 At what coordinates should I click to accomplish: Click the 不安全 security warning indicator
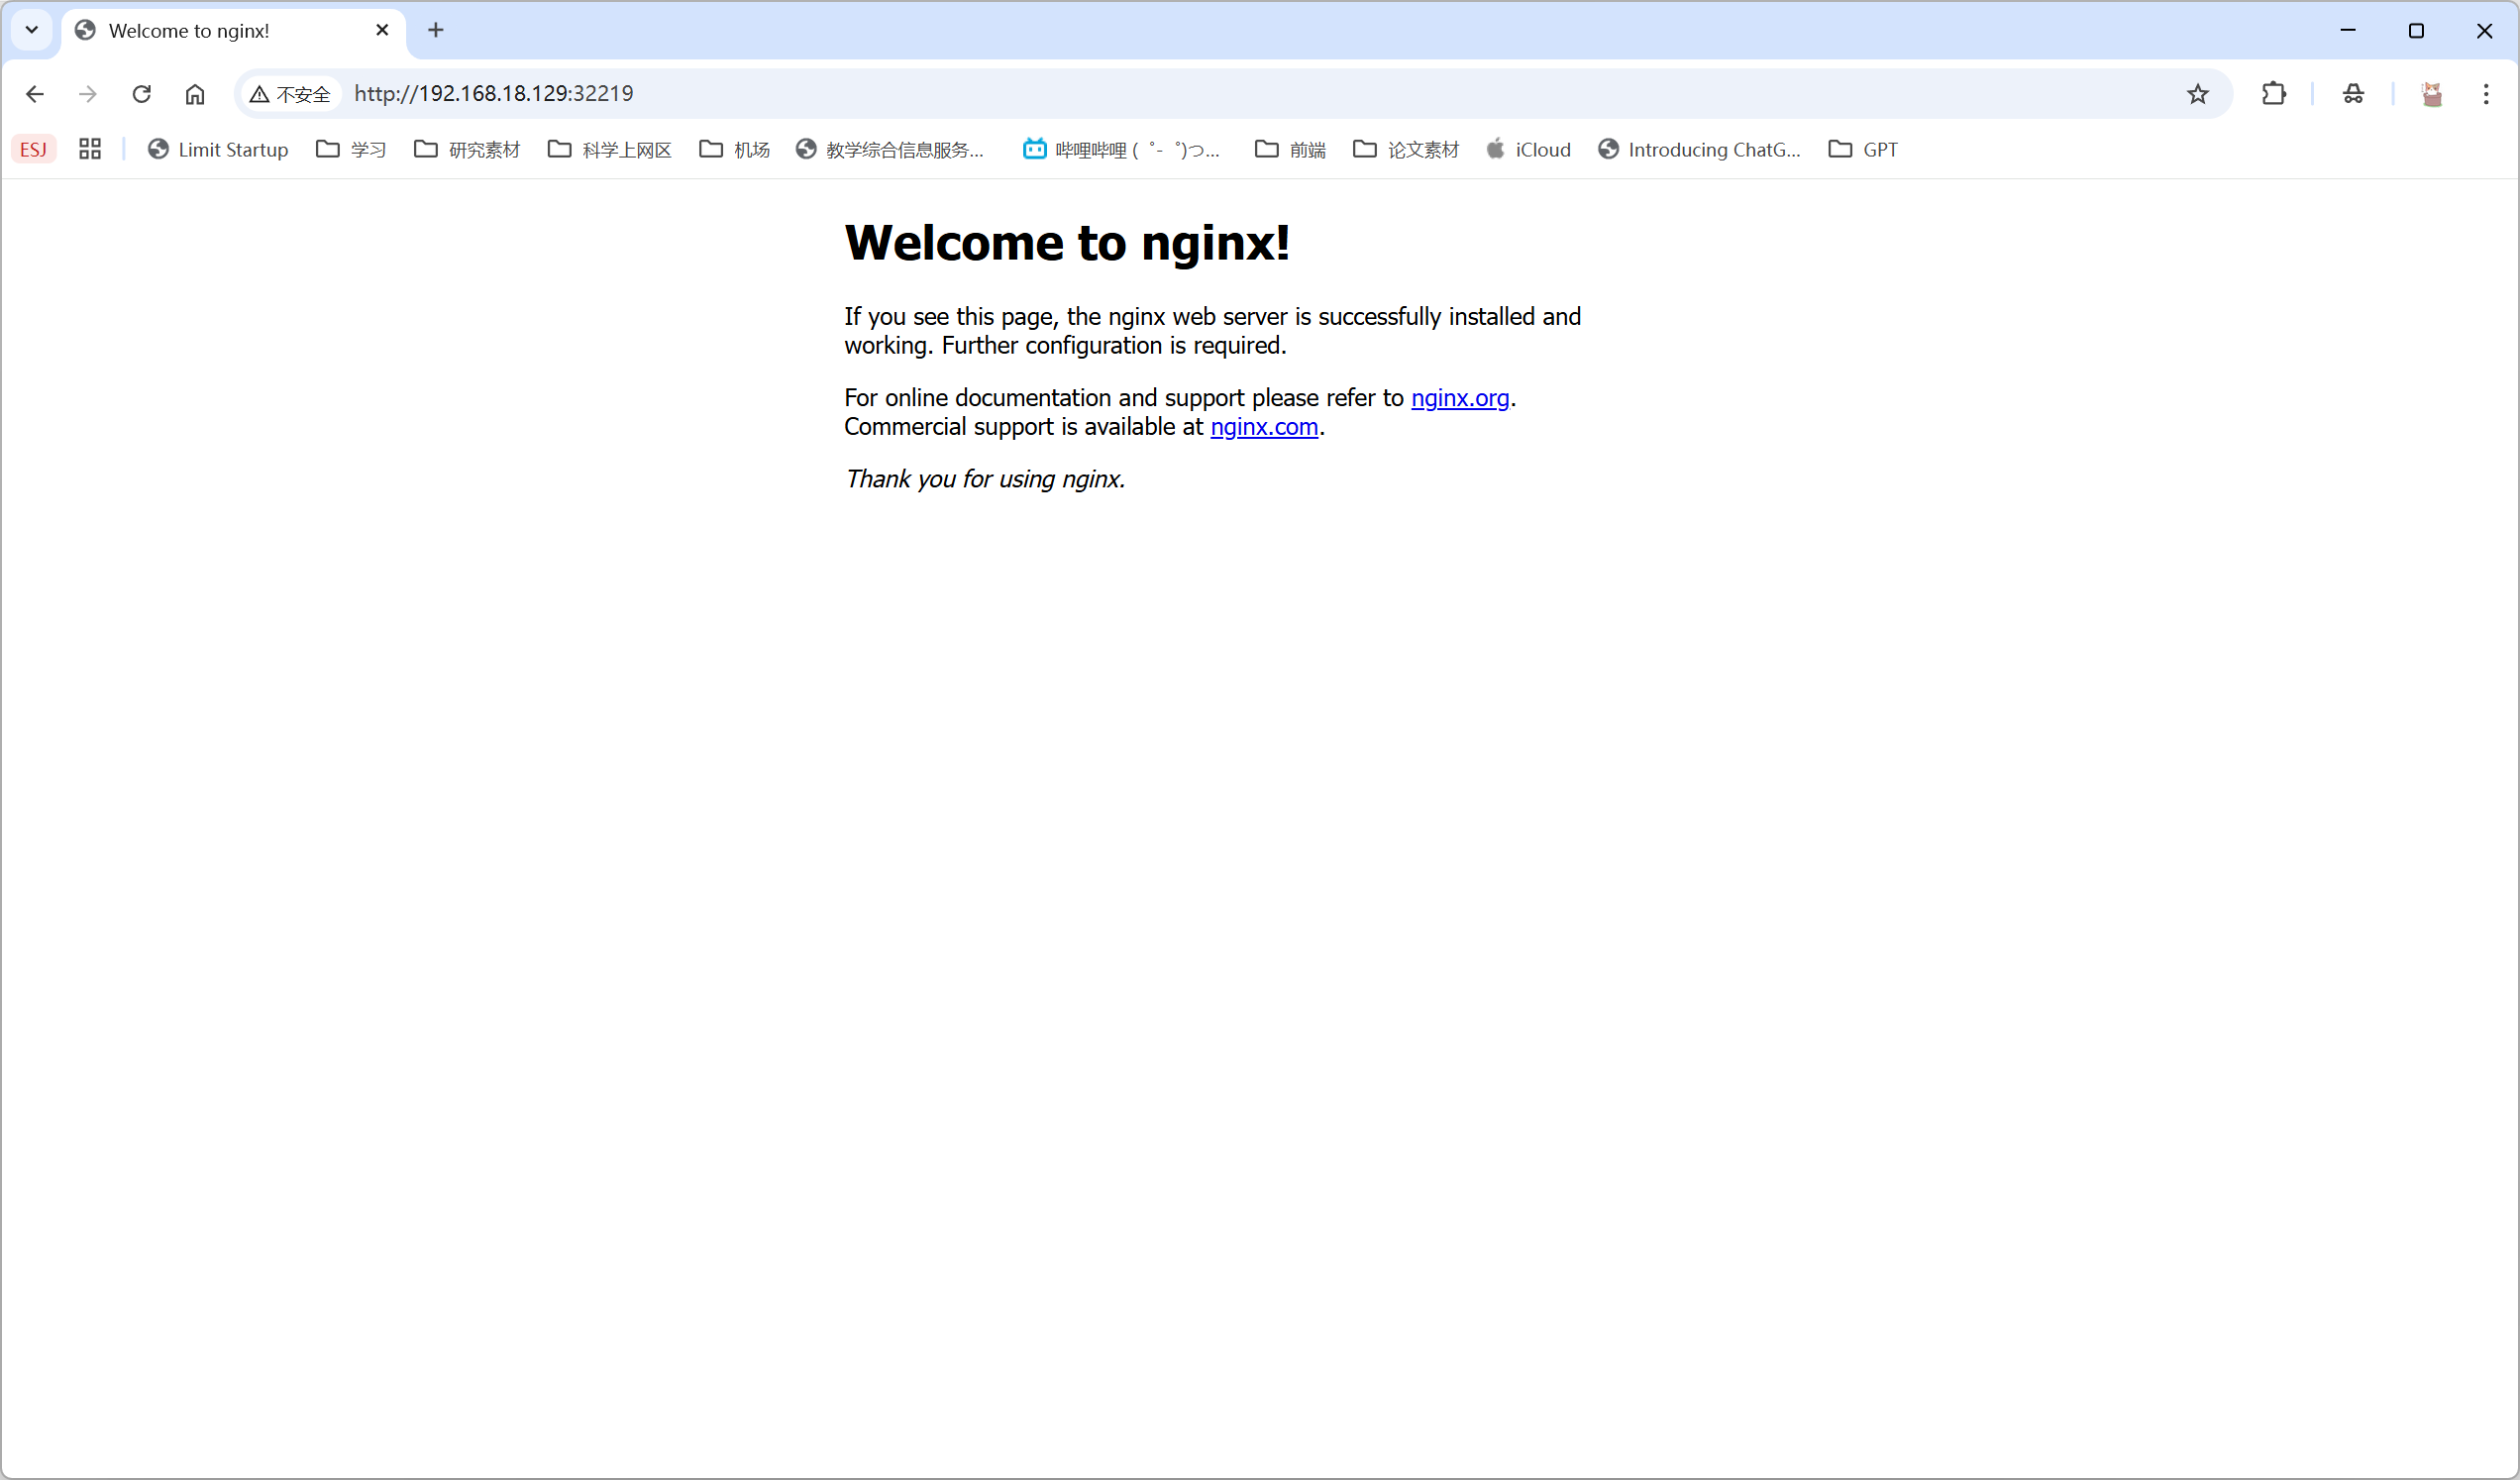click(290, 94)
